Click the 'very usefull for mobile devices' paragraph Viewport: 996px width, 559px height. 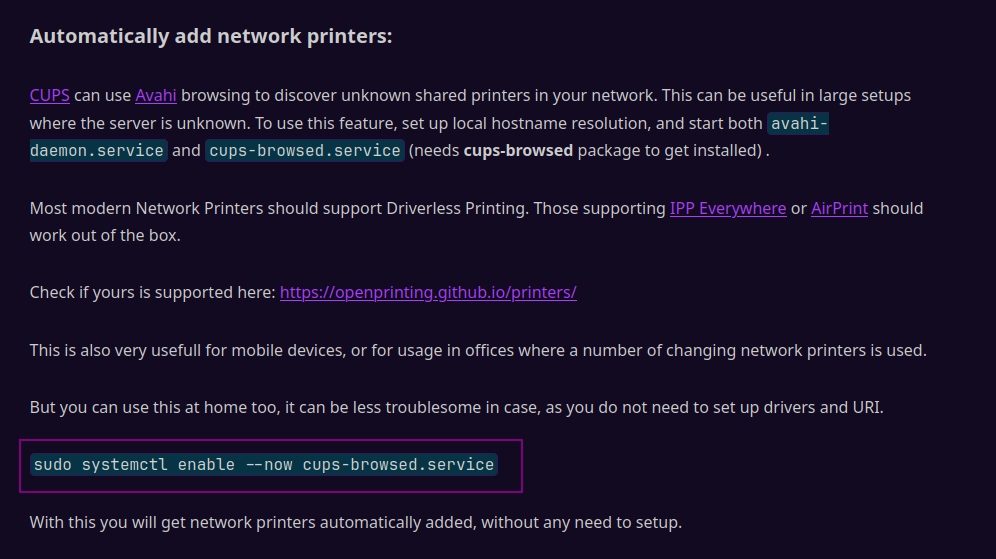pyautogui.click(x=478, y=351)
